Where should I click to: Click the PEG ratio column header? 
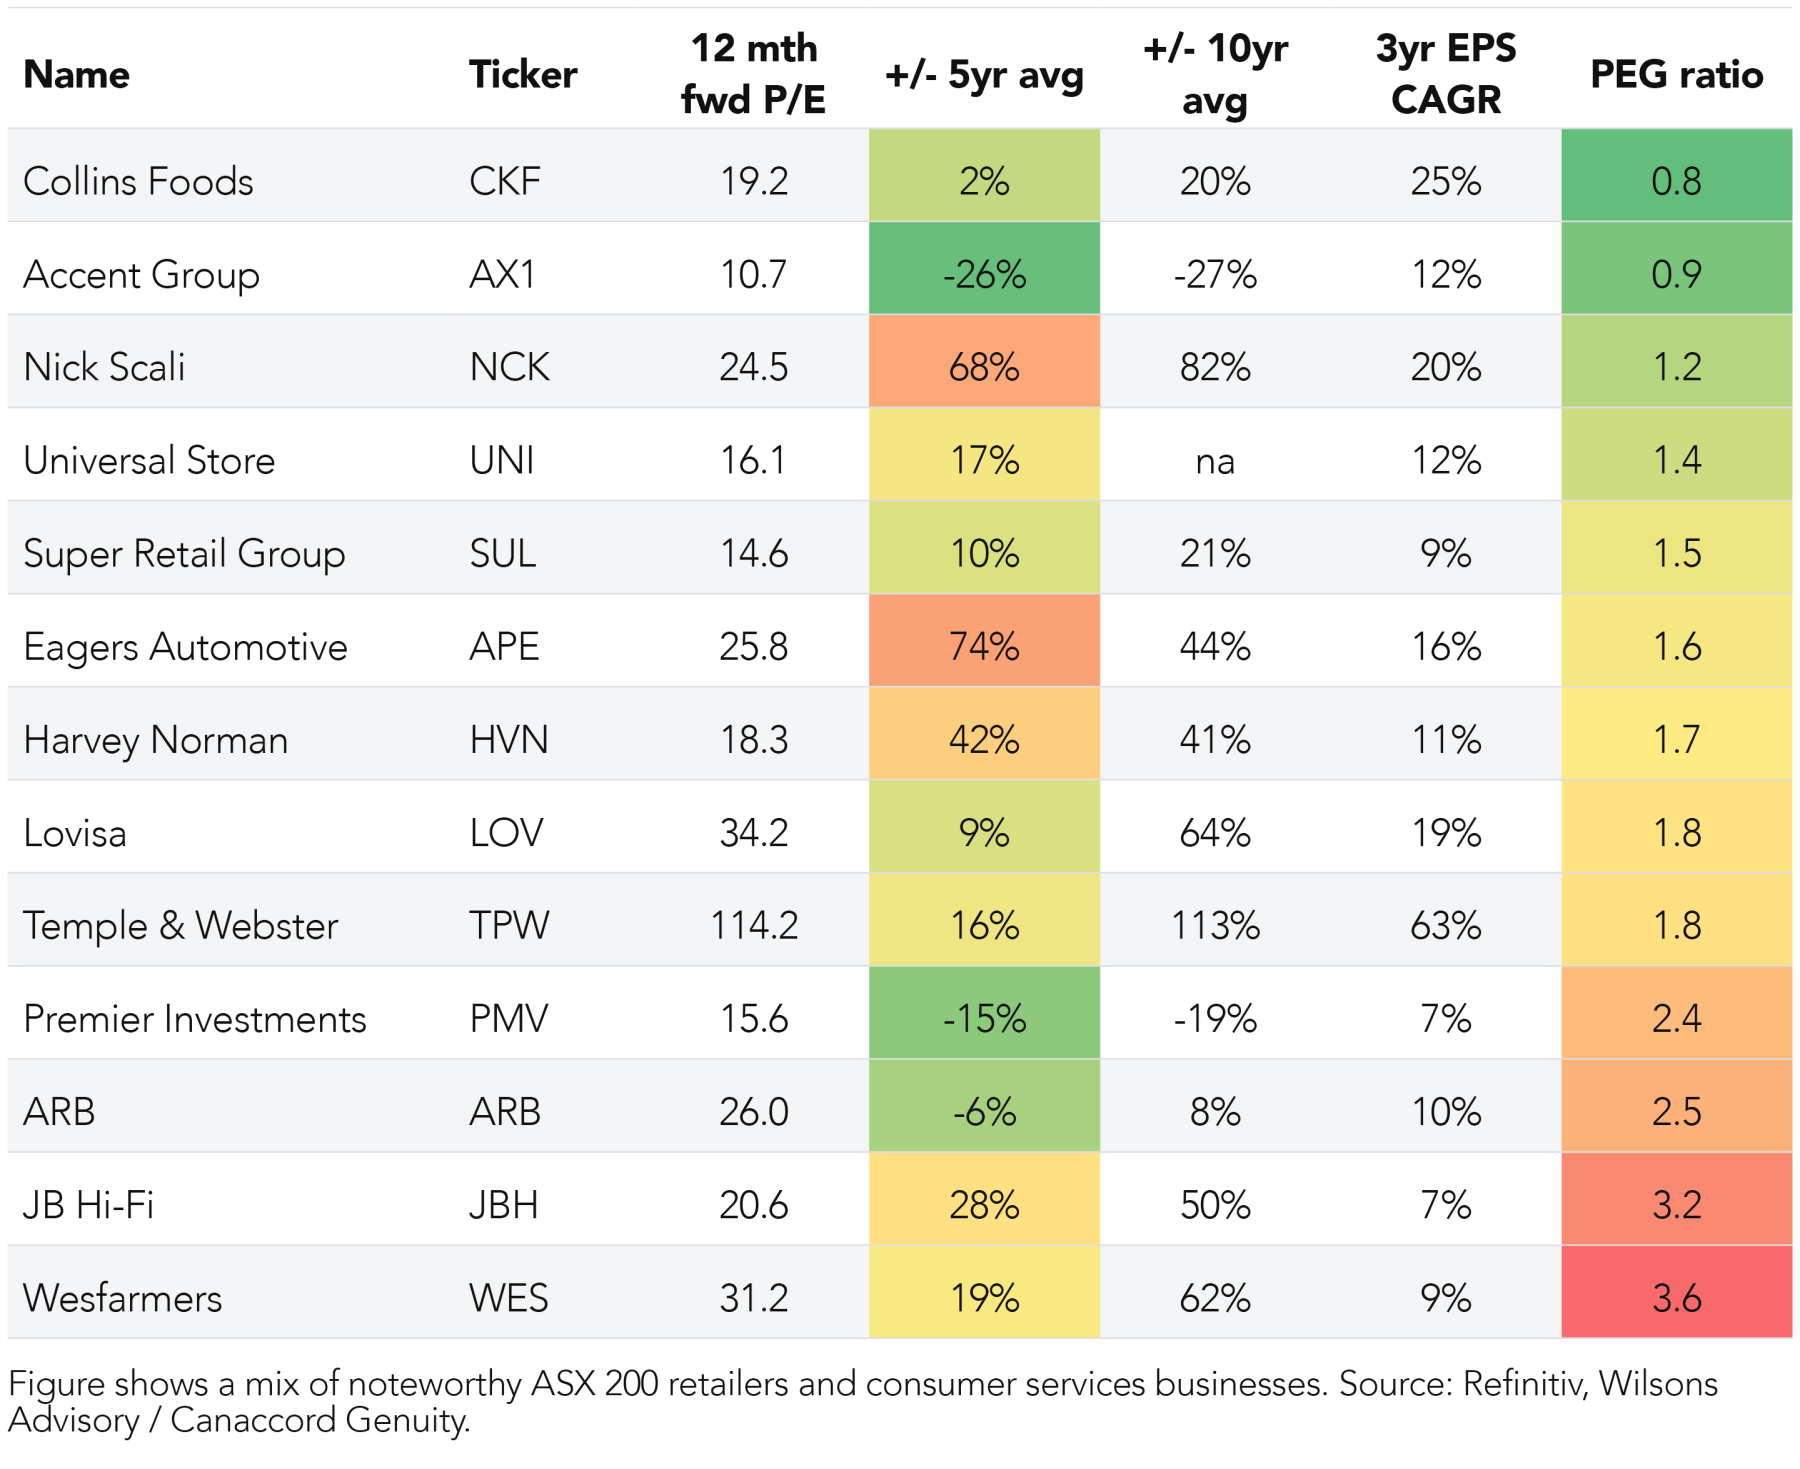click(x=1676, y=75)
